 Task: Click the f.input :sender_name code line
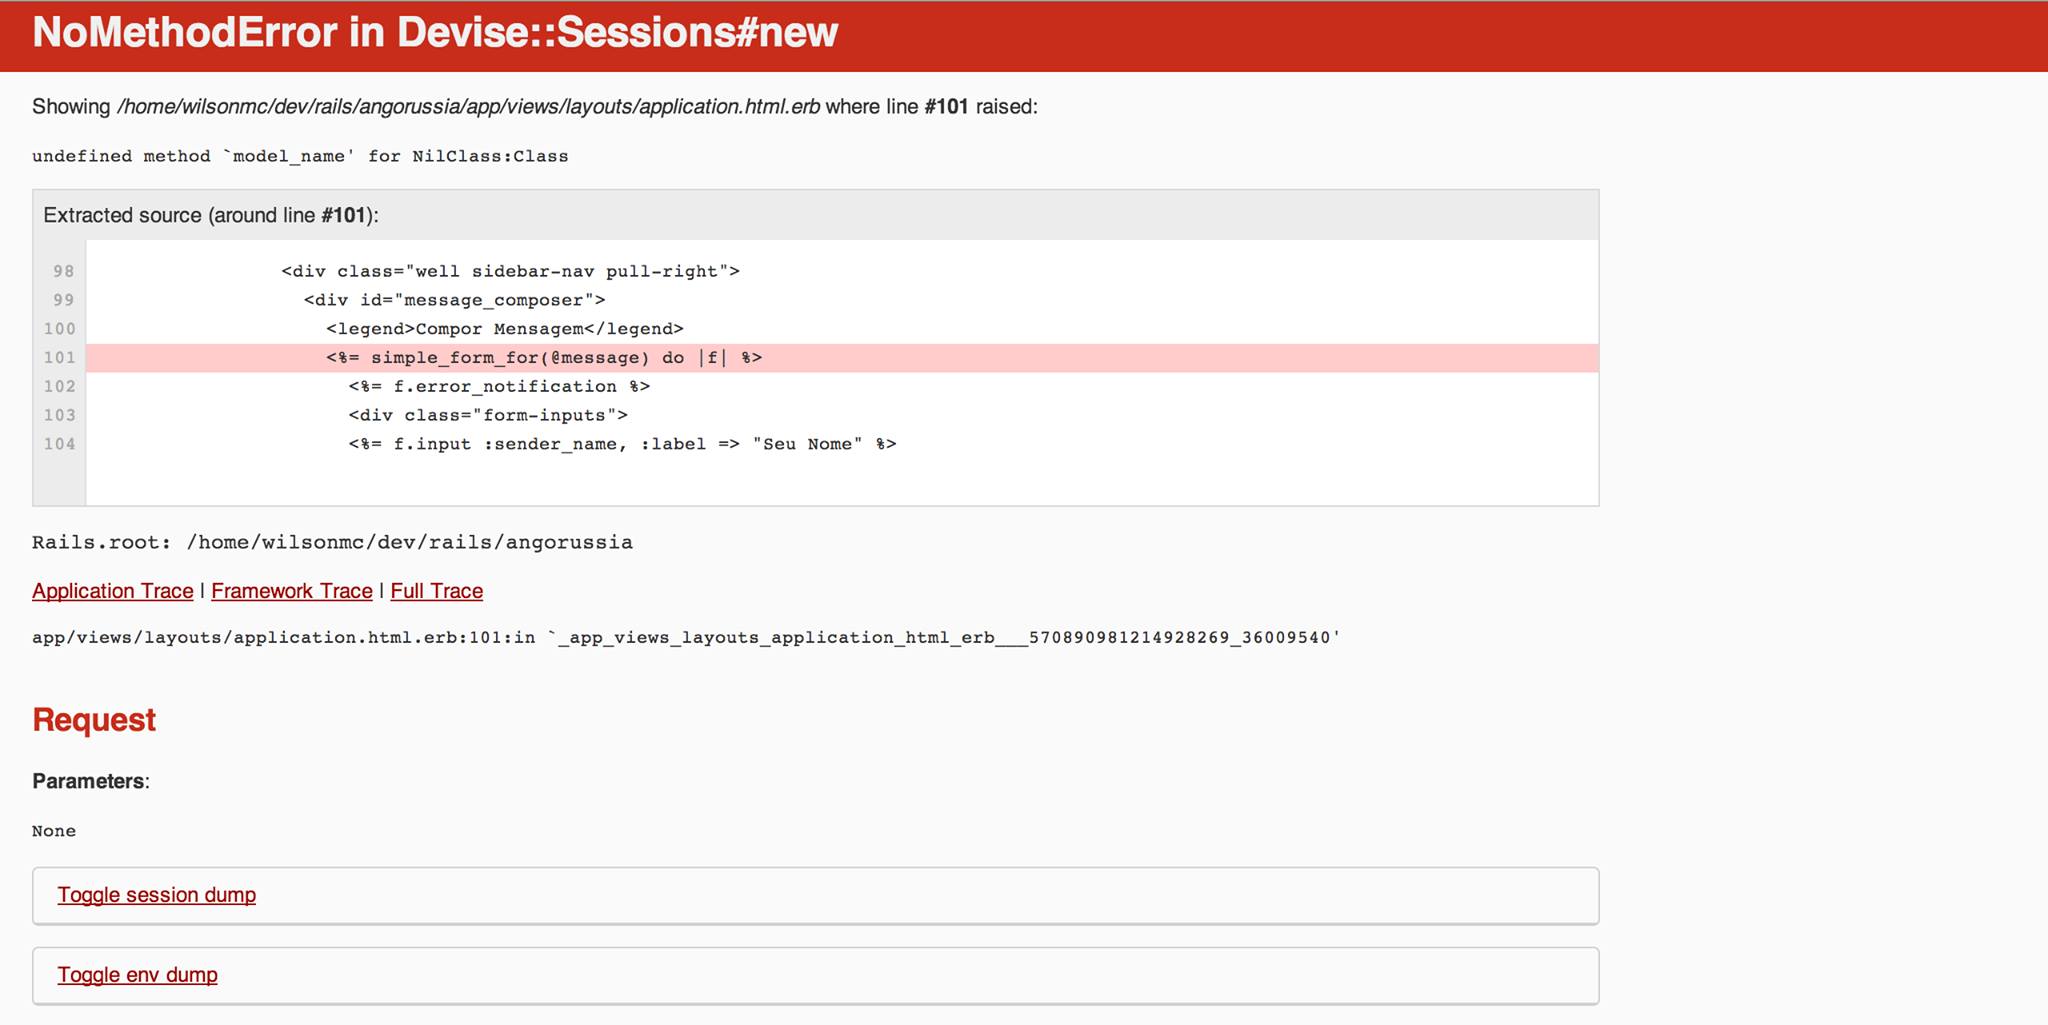pos(622,444)
